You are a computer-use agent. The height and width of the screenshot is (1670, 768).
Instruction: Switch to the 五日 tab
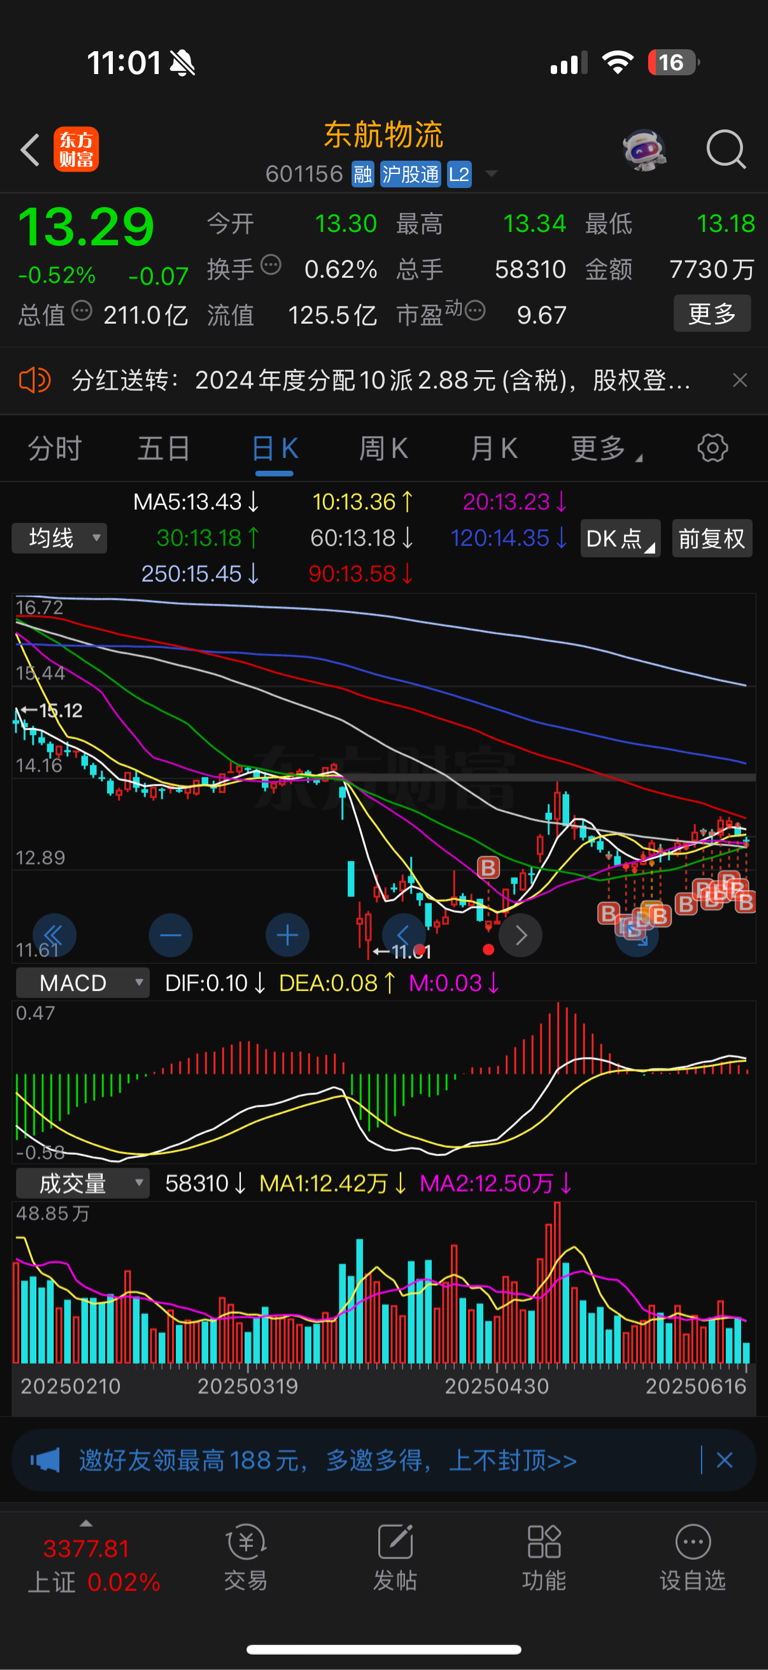coord(164,448)
